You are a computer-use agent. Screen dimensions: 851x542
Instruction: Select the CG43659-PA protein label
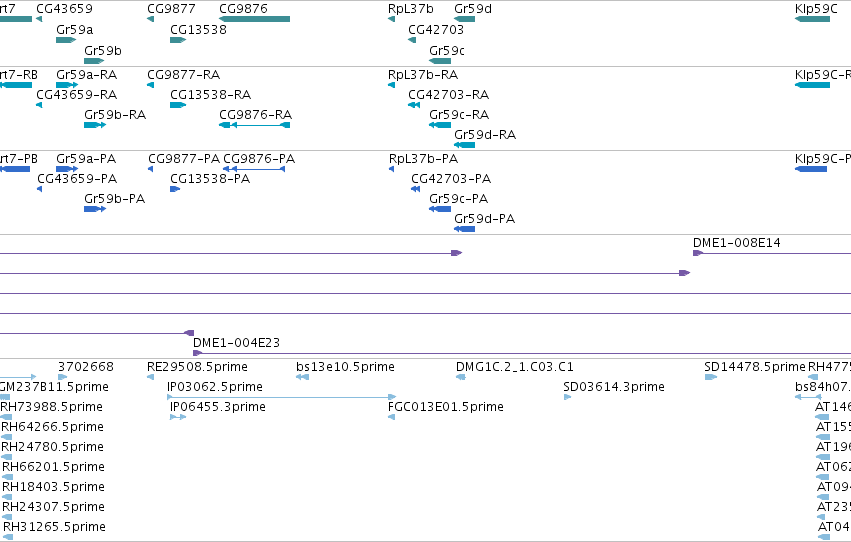pyautogui.click(x=77, y=178)
